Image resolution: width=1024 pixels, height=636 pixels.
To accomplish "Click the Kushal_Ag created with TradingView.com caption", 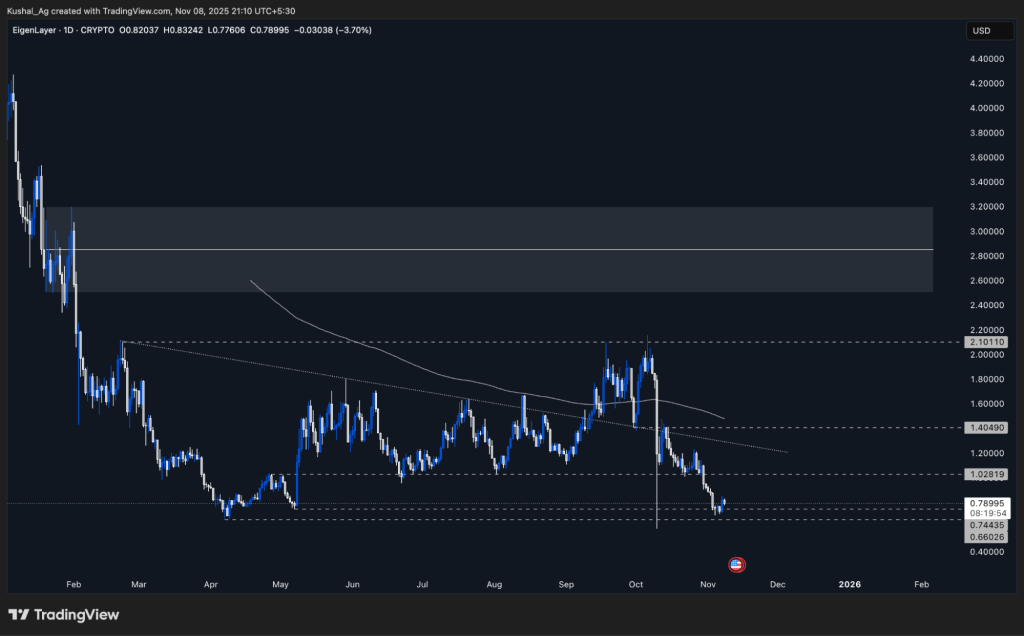I will [x=89, y=11].
